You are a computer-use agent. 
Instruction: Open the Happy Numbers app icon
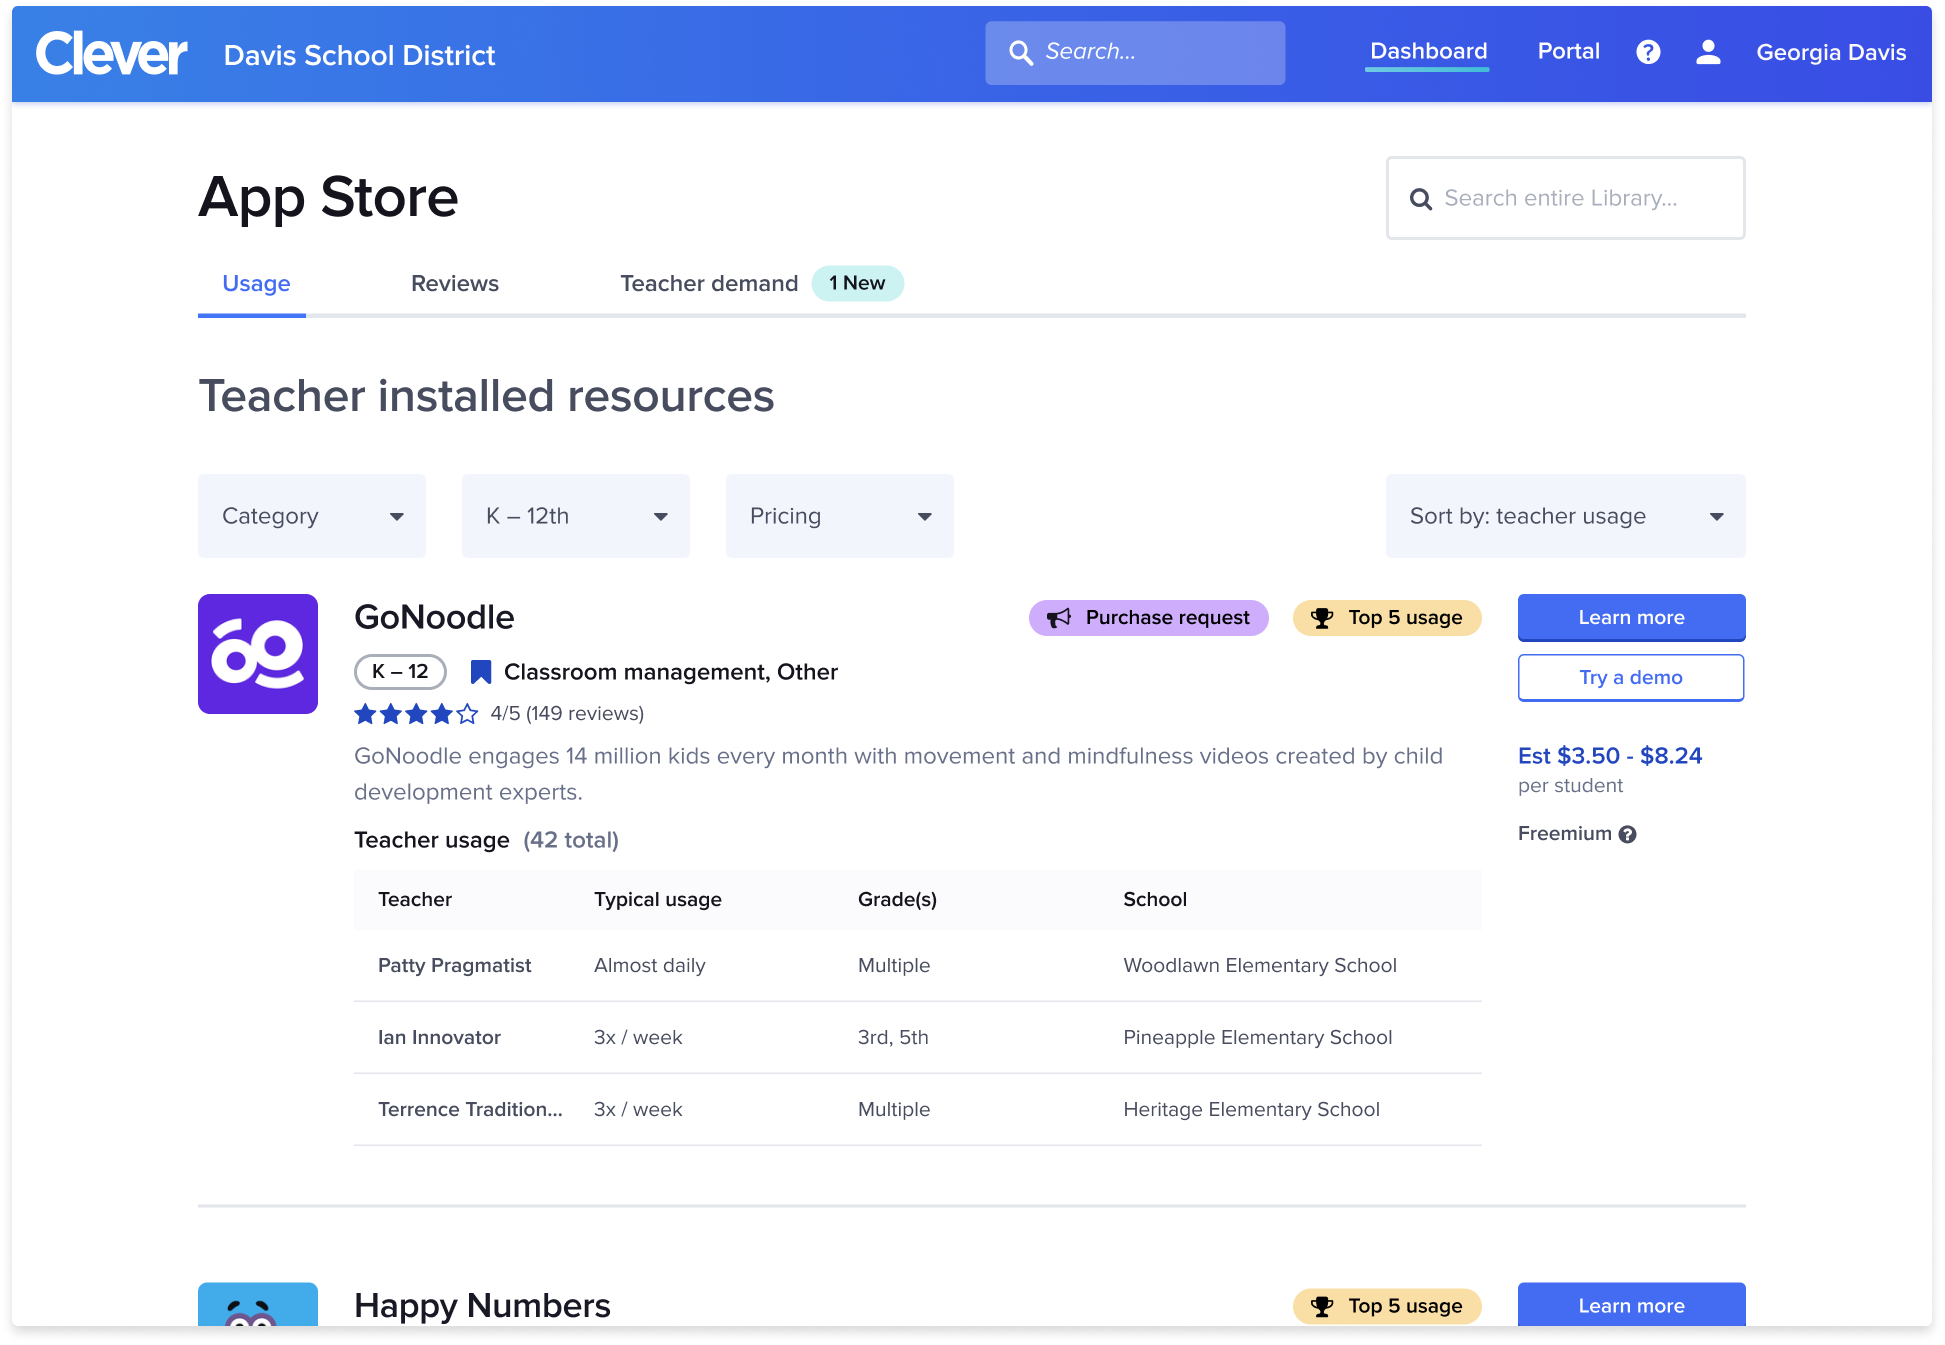pos(258,1304)
